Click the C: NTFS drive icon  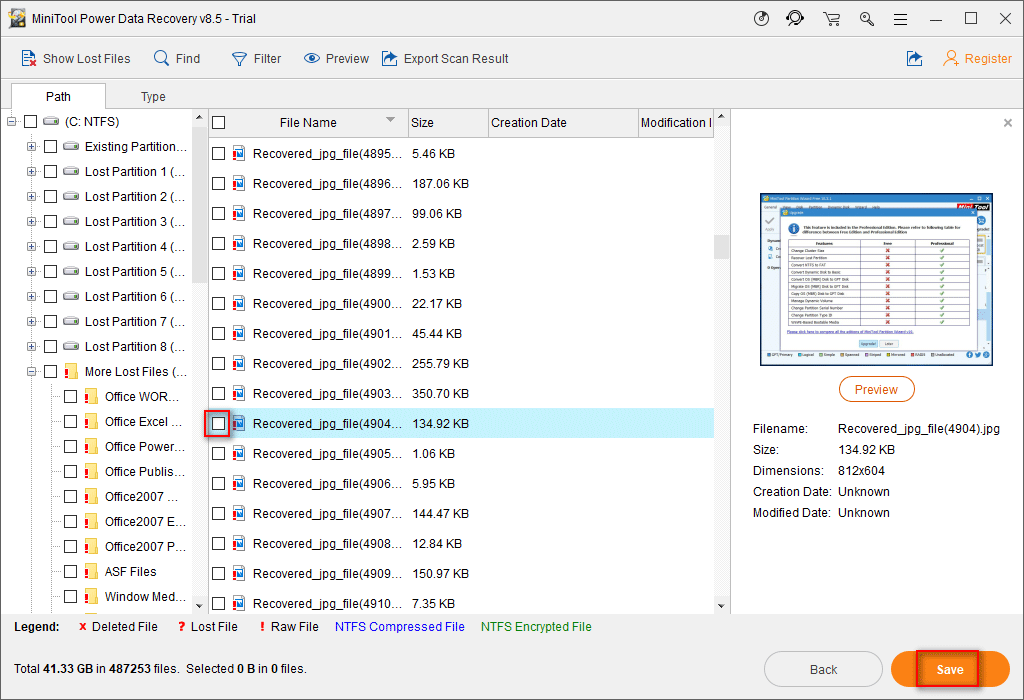pos(51,121)
